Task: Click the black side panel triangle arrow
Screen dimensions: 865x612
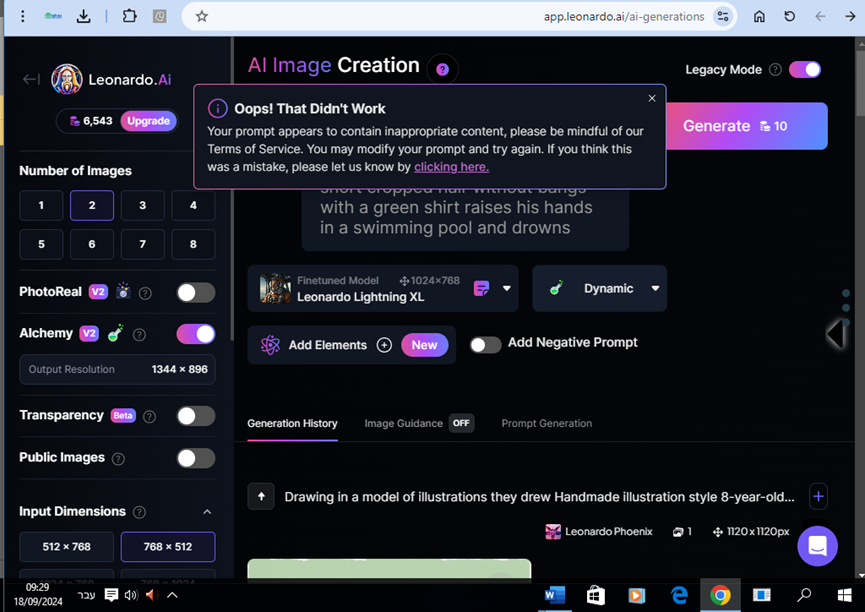Action: point(835,334)
